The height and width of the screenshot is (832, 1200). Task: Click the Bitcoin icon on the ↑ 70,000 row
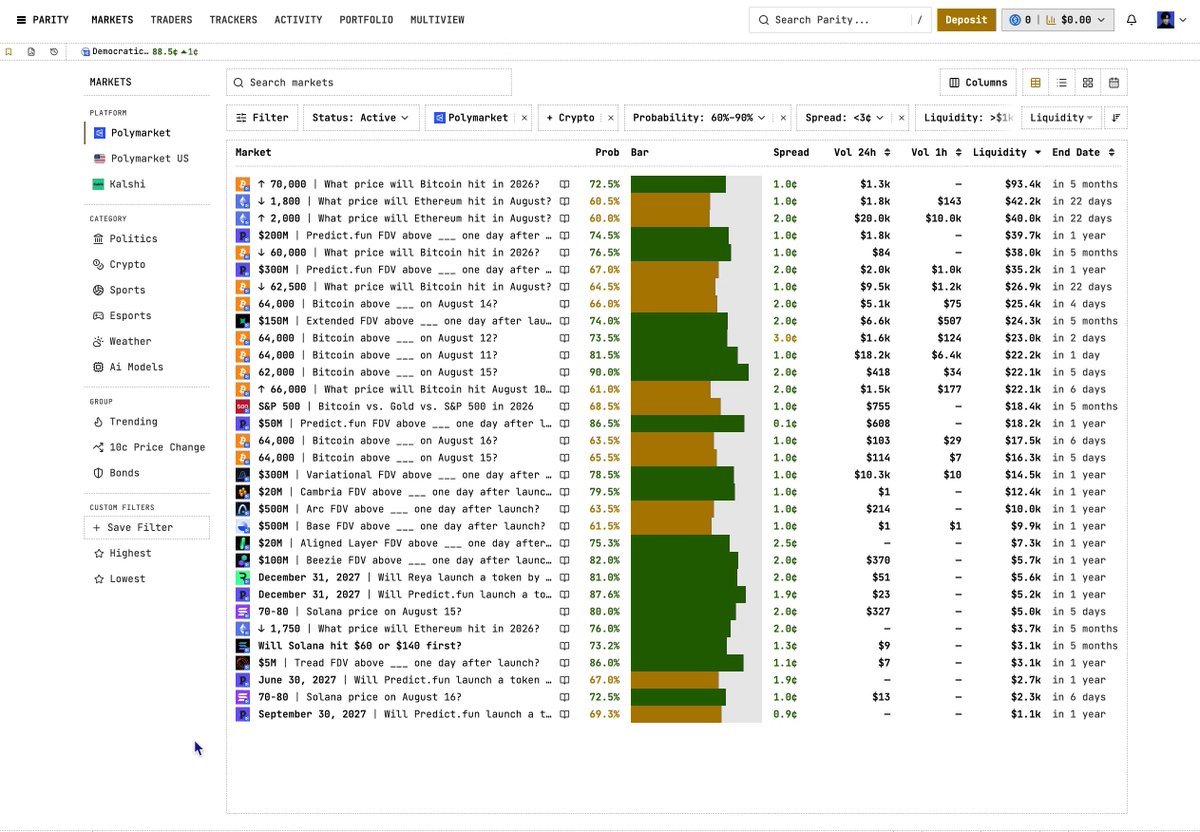coord(242,184)
